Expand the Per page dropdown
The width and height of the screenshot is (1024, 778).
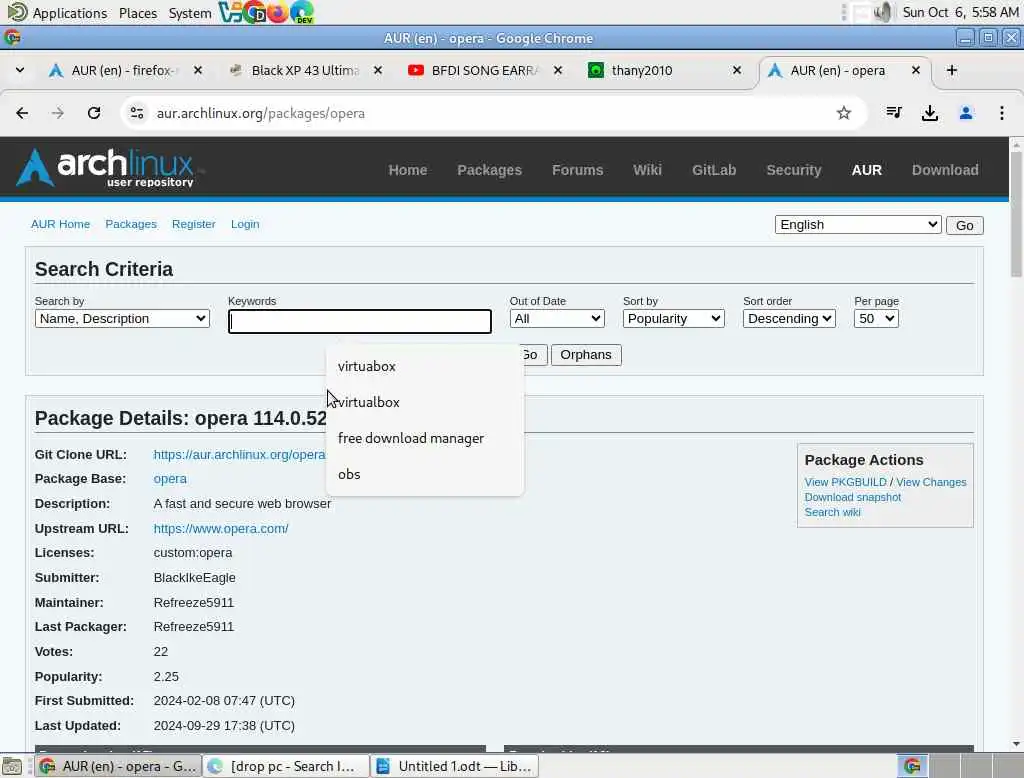click(x=876, y=318)
